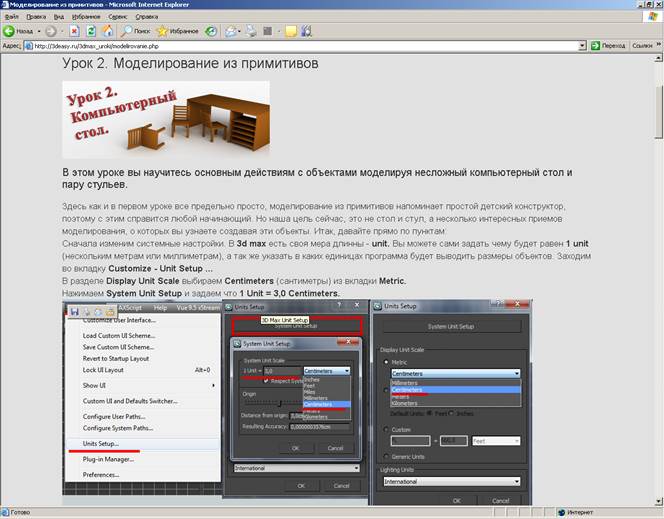Open International dropdown under Lighting Units

[x=452, y=482]
